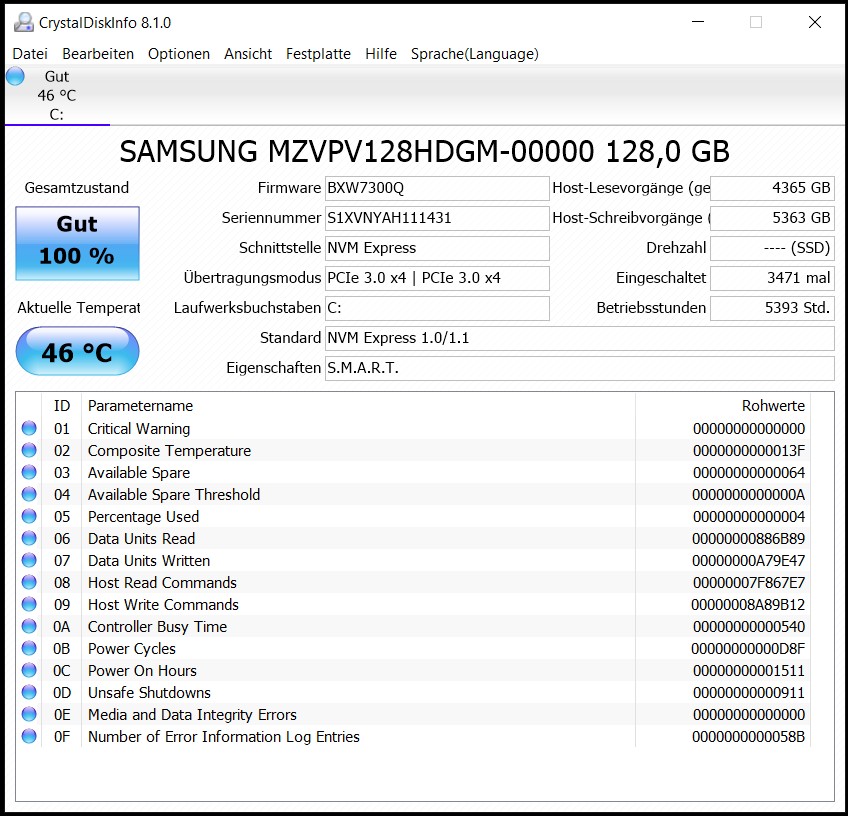Click the Eingeschaltet value 3471 mal
Screen dimensions: 848x816
click(772, 278)
